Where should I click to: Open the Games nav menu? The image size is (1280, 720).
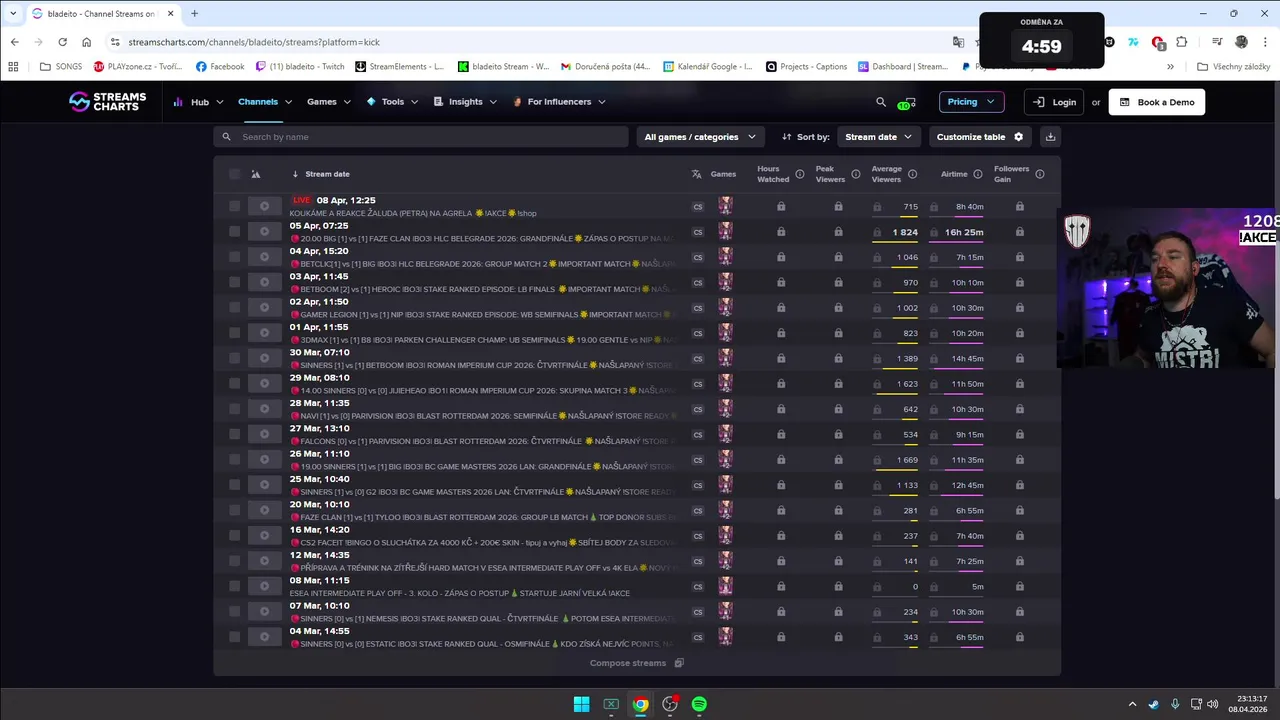pyautogui.click(x=329, y=102)
